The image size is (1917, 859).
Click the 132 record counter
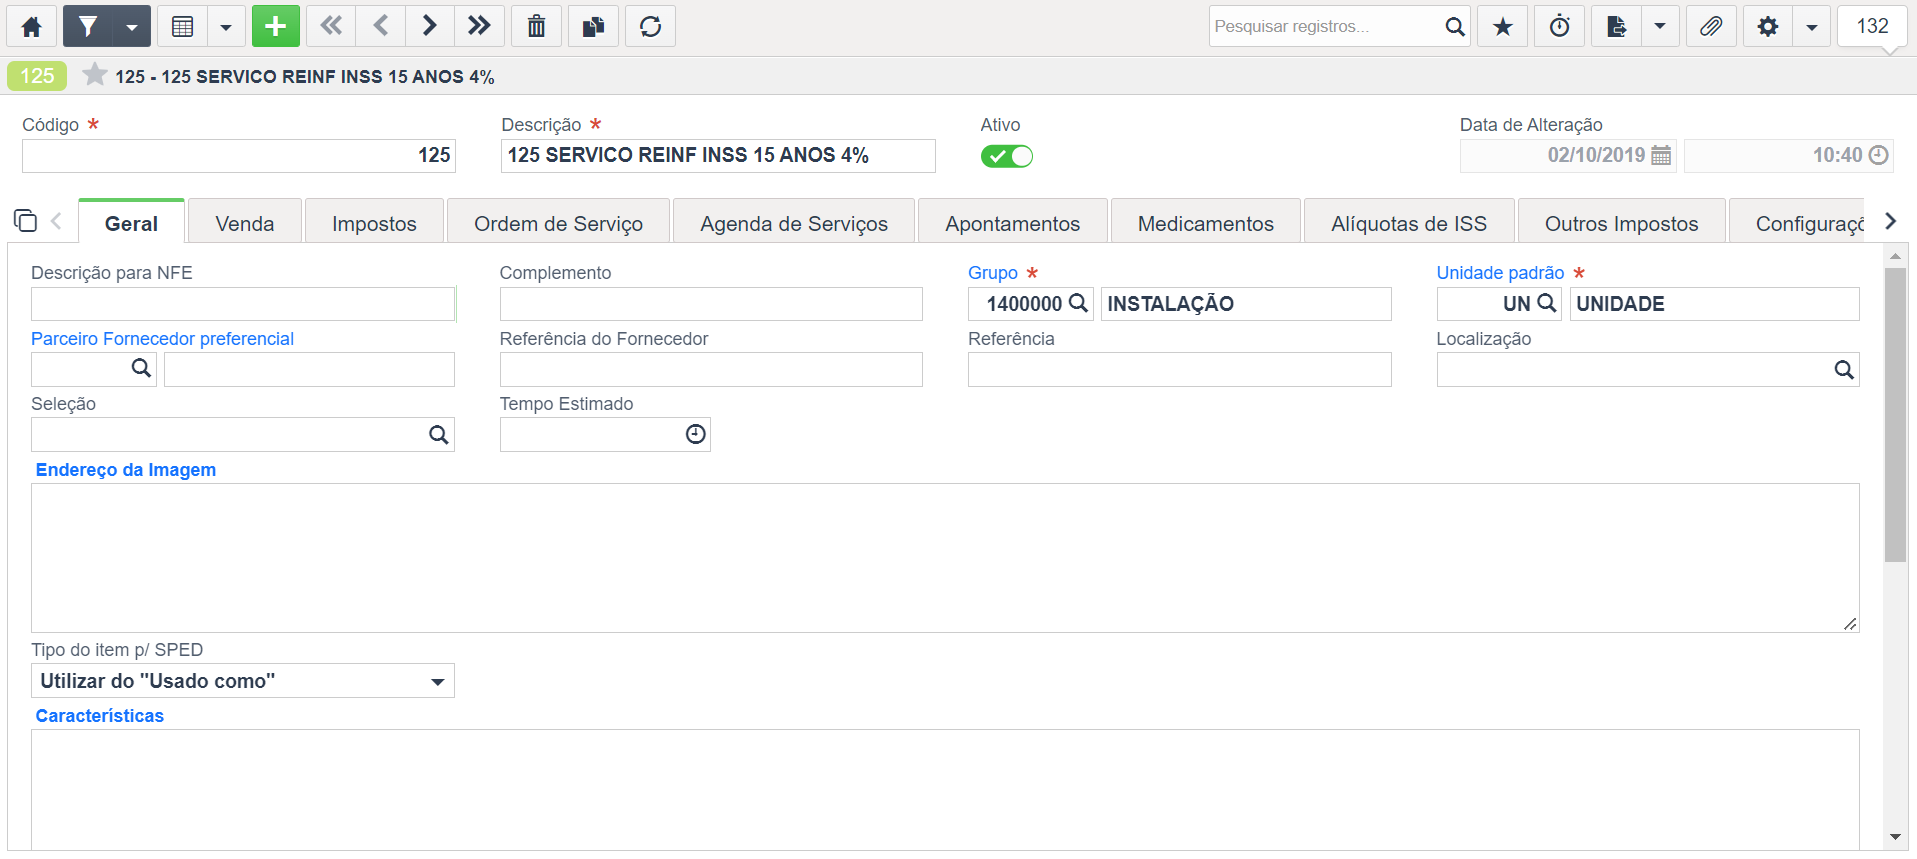coord(1872,27)
